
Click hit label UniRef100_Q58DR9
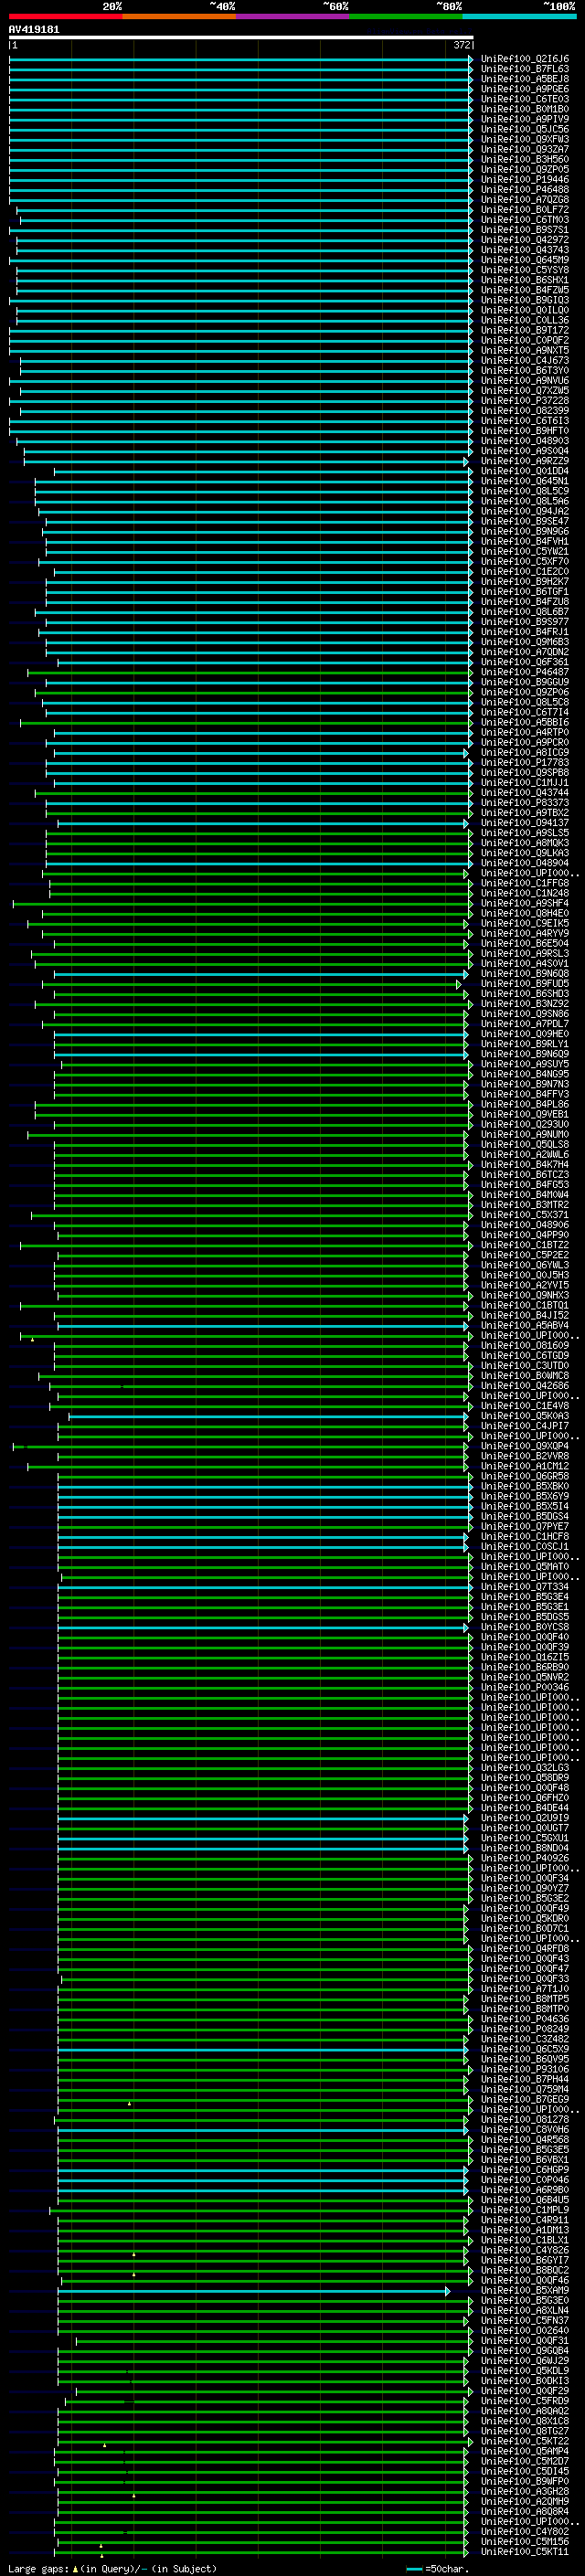tap(525, 1778)
